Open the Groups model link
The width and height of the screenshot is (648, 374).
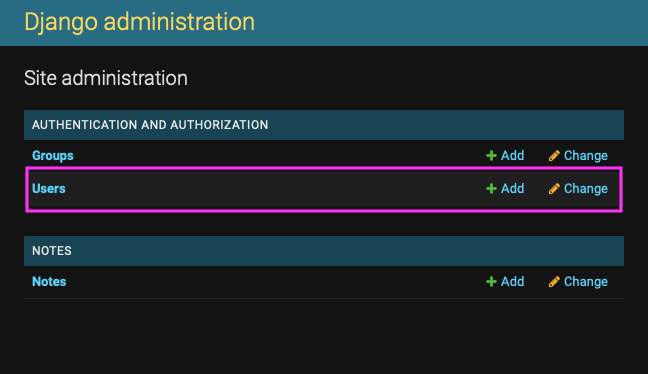click(53, 156)
